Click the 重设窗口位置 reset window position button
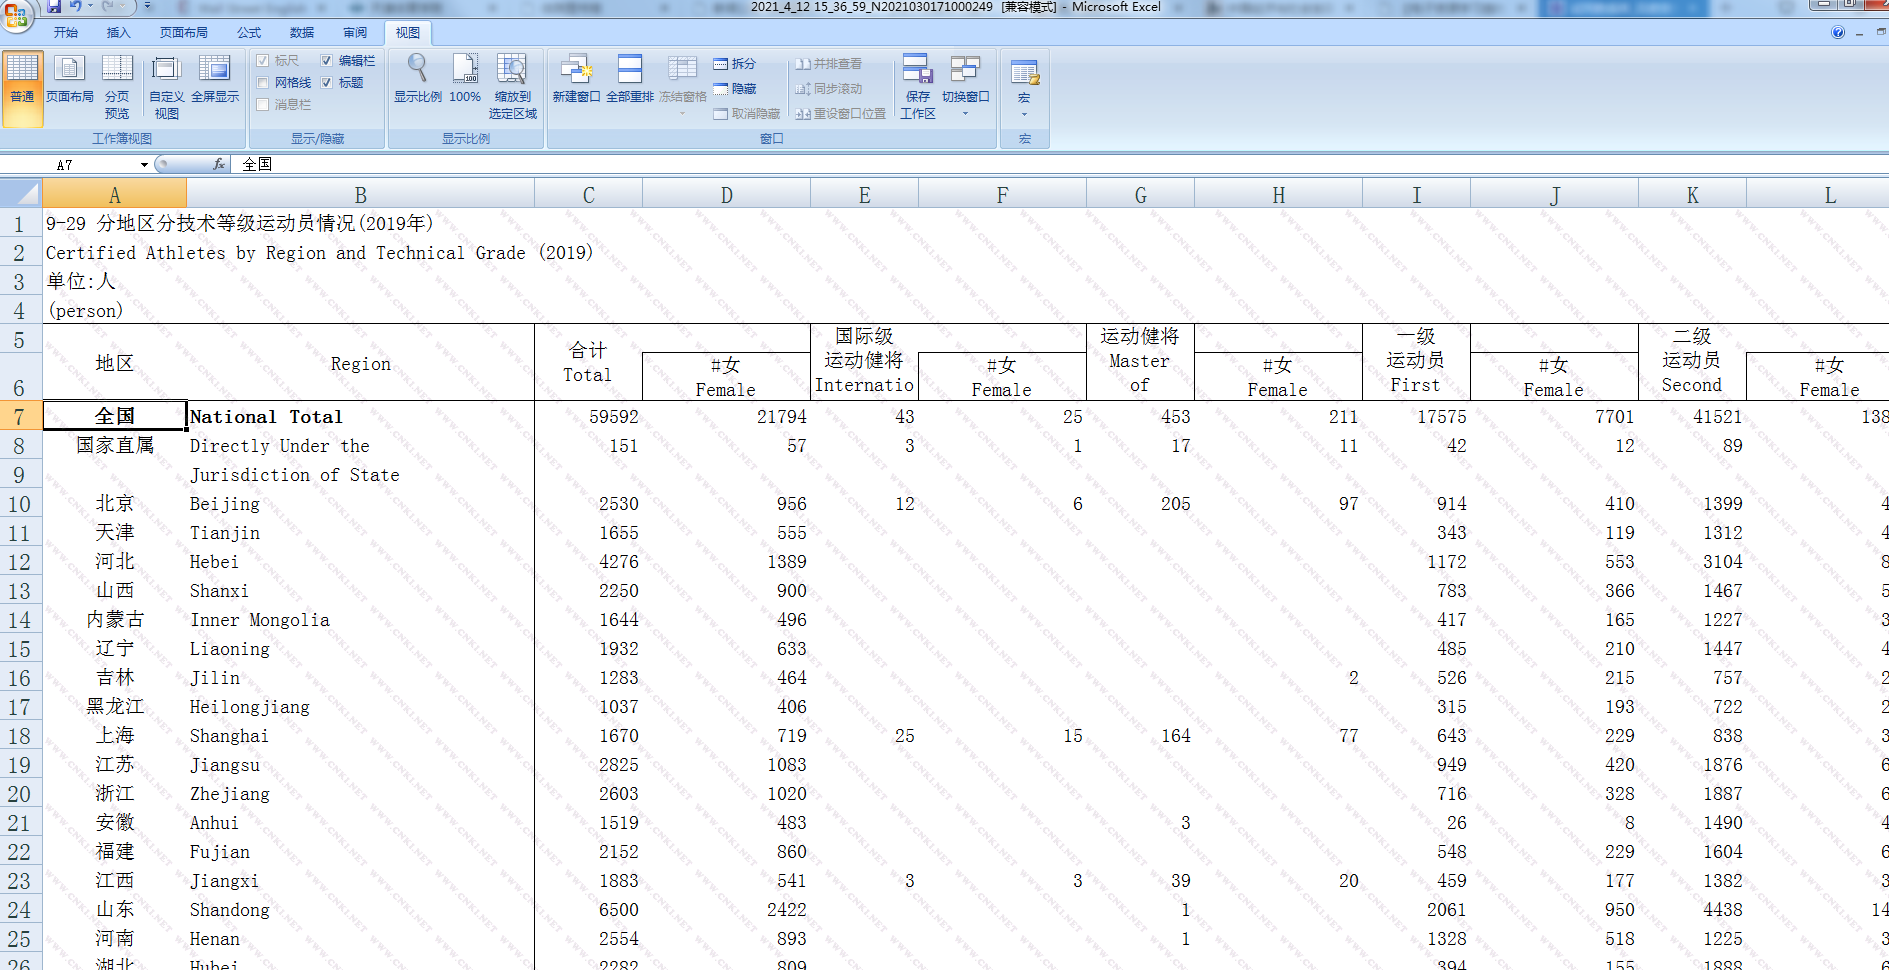This screenshot has height=970, width=1889. [x=841, y=114]
